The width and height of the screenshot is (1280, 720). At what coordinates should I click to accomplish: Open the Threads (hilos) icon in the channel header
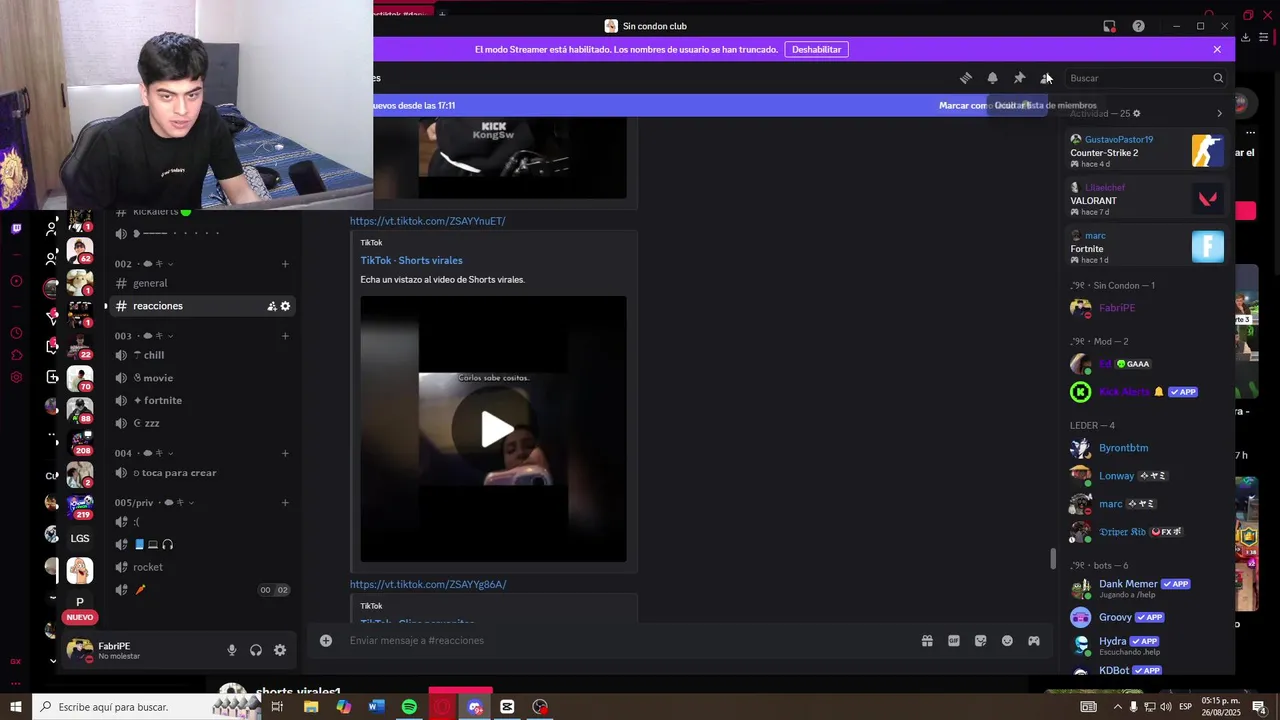pos(966,78)
